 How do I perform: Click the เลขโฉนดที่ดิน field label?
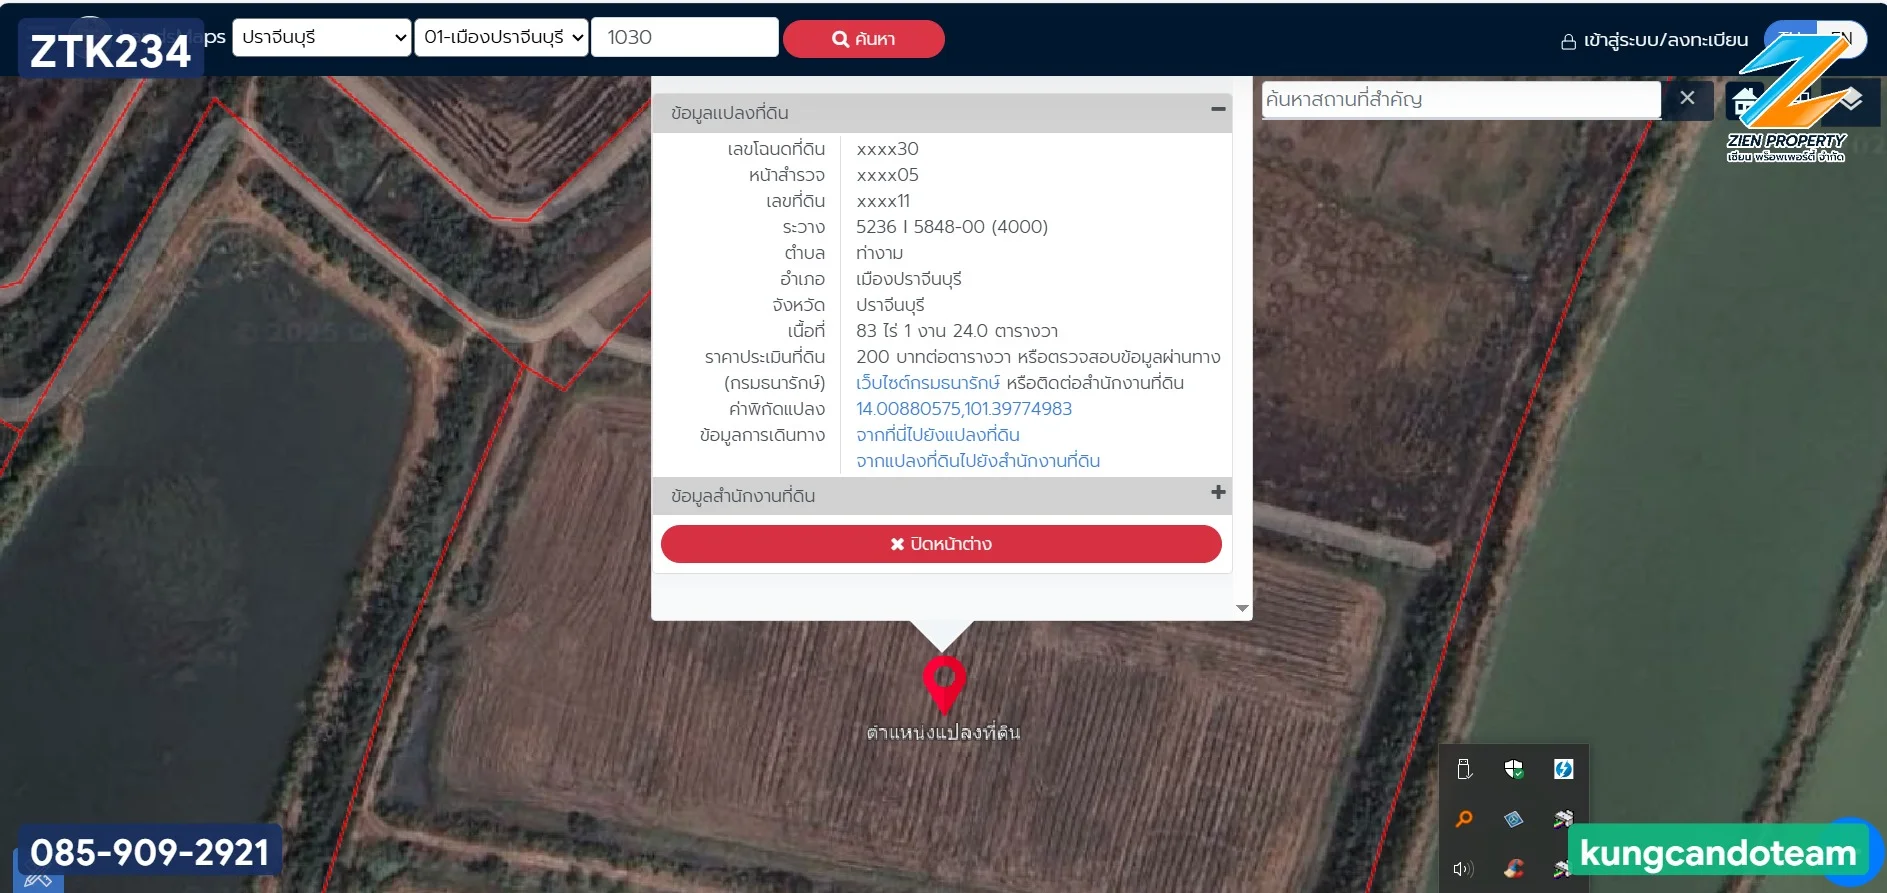point(776,149)
